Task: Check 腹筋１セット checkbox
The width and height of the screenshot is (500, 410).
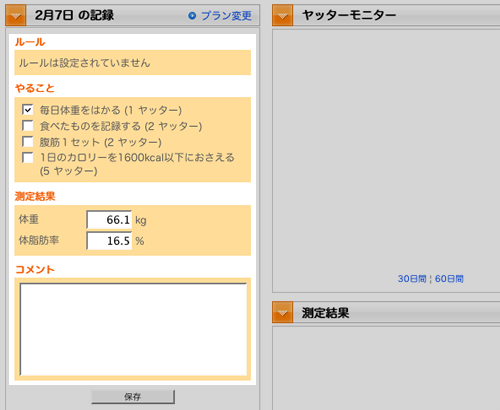Action: (28, 142)
